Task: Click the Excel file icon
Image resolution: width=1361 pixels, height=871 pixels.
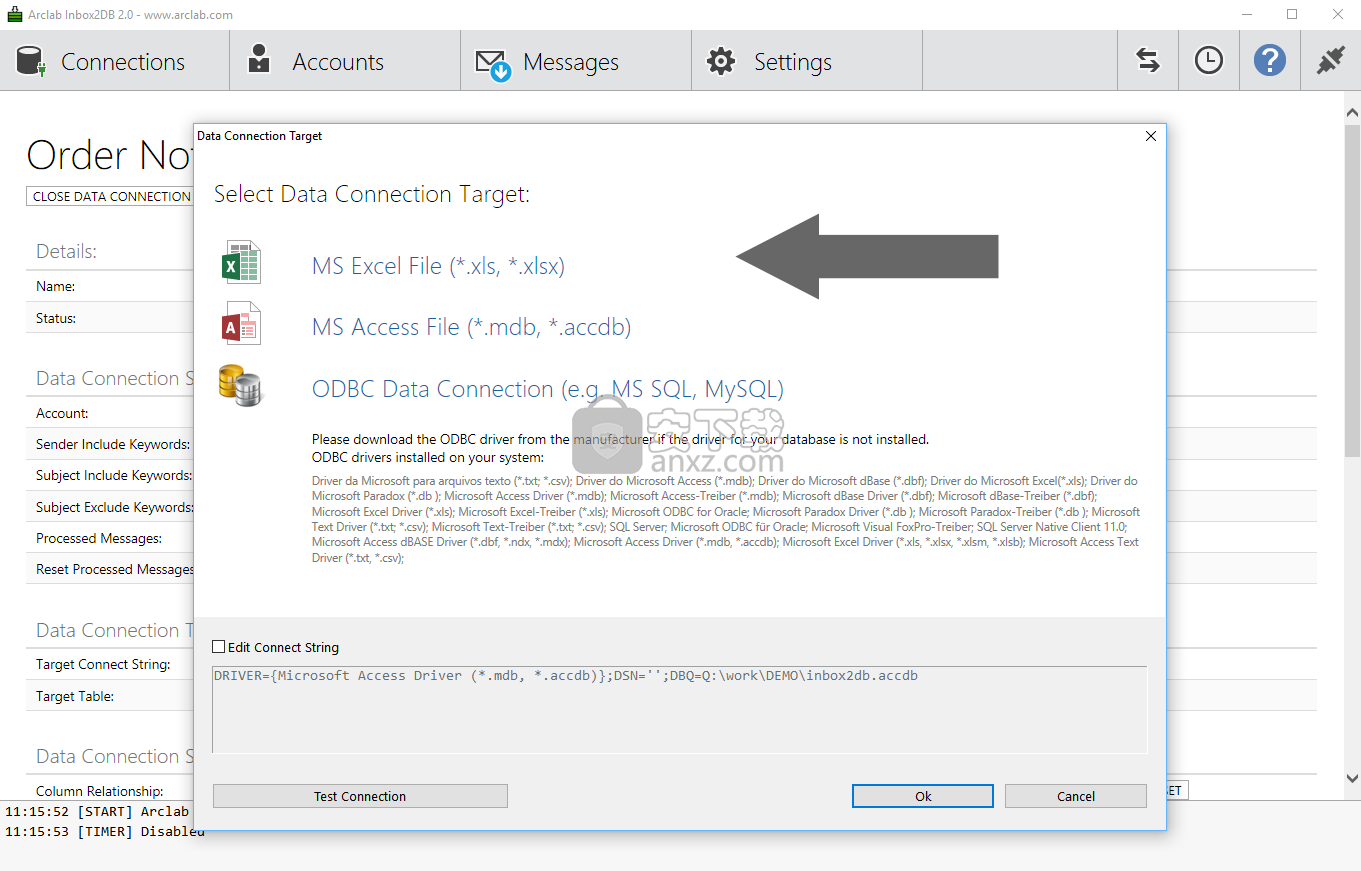Action: pos(240,264)
